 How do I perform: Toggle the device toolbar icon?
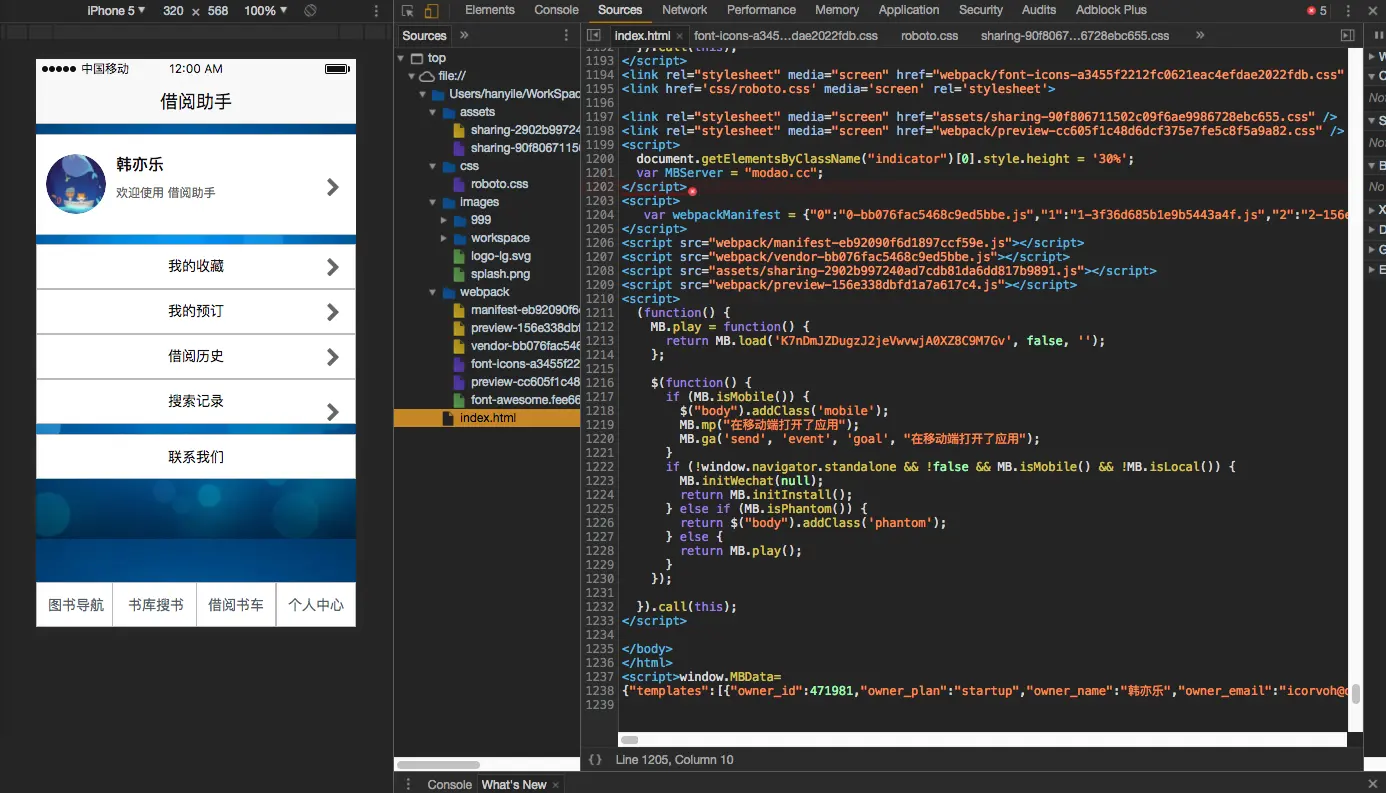431,11
